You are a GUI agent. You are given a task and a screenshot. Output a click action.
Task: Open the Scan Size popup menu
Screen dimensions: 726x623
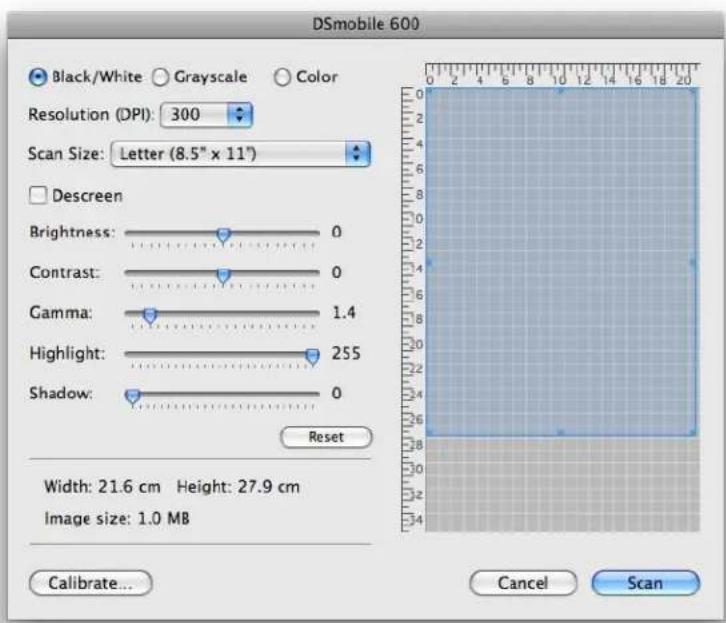[x=240, y=154]
